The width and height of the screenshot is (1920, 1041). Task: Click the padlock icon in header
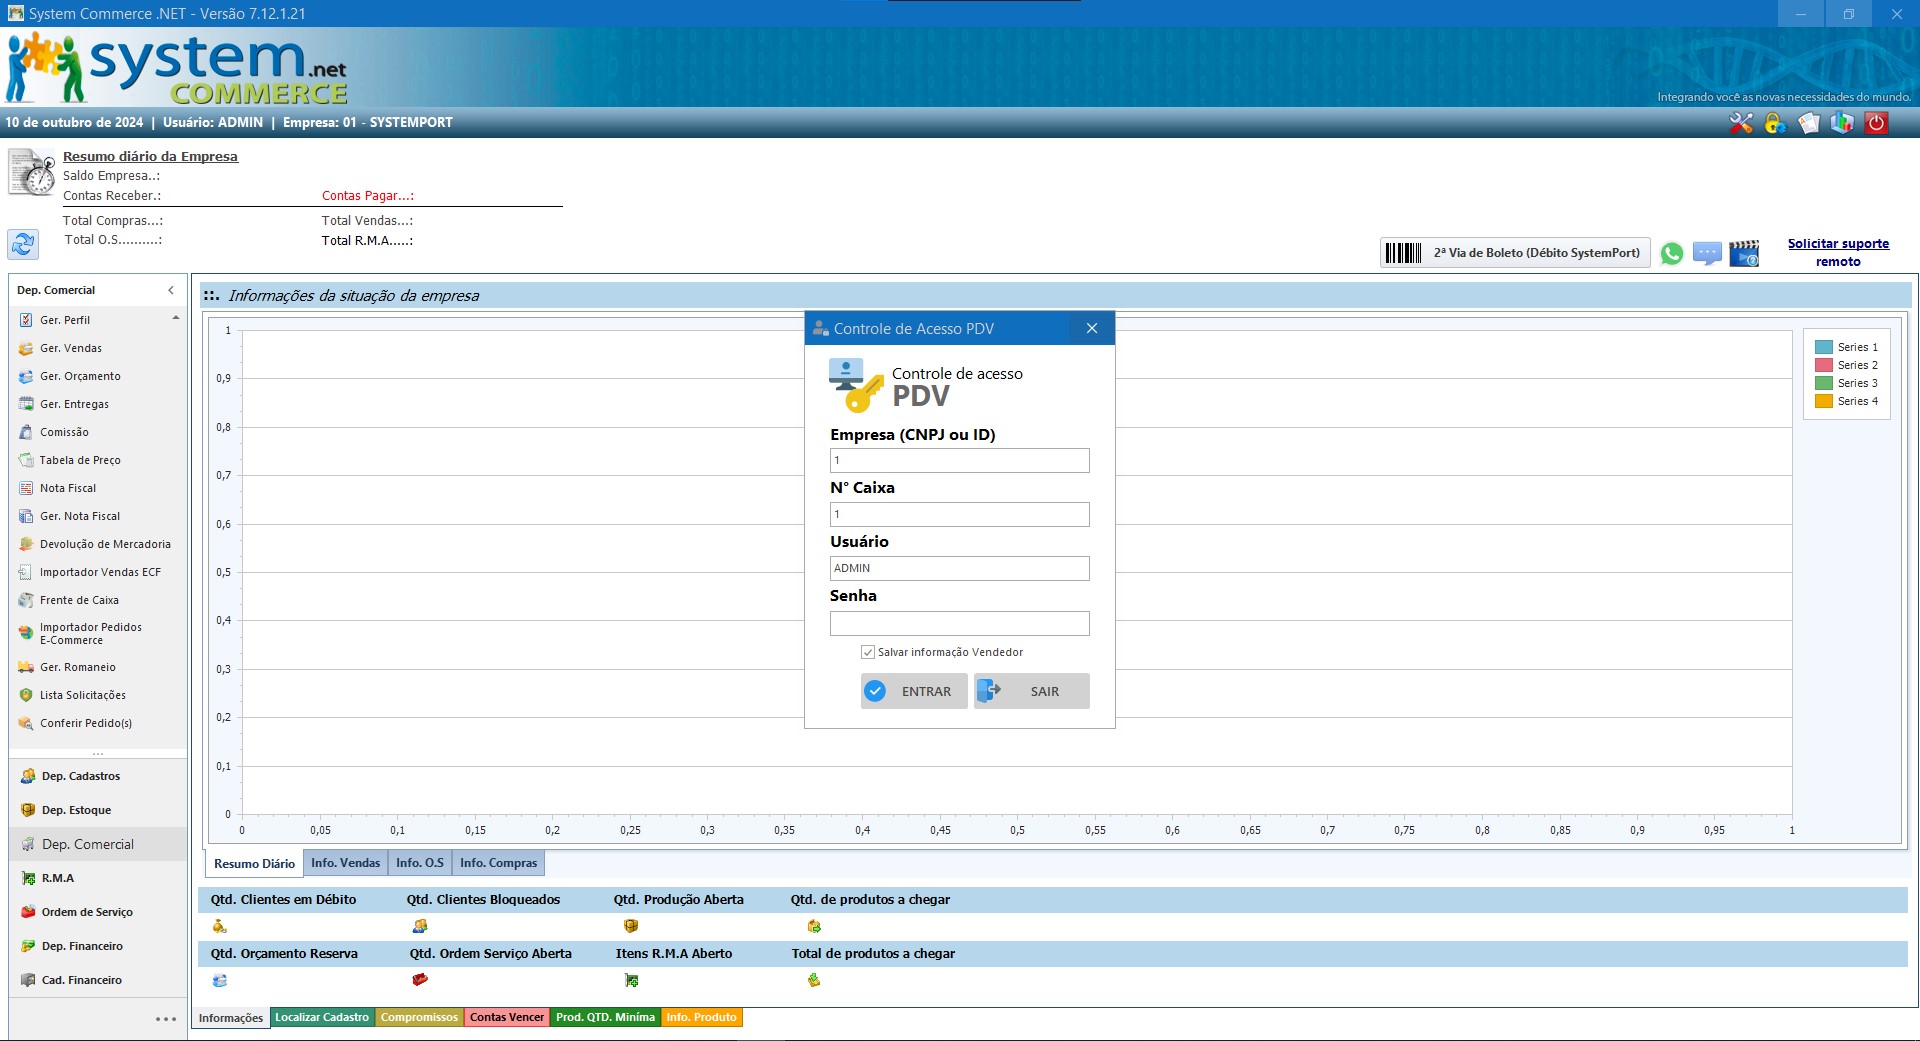coord(1775,123)
